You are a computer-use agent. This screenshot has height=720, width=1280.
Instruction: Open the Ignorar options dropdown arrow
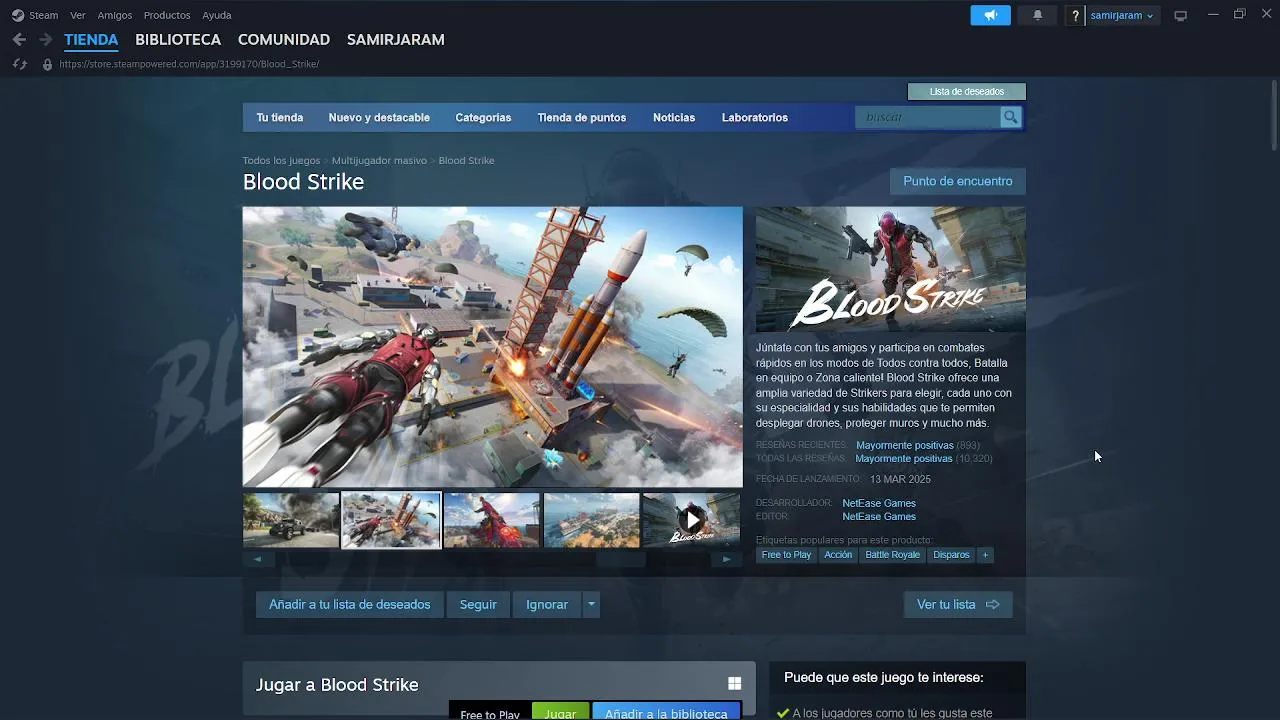pos(591,604)
